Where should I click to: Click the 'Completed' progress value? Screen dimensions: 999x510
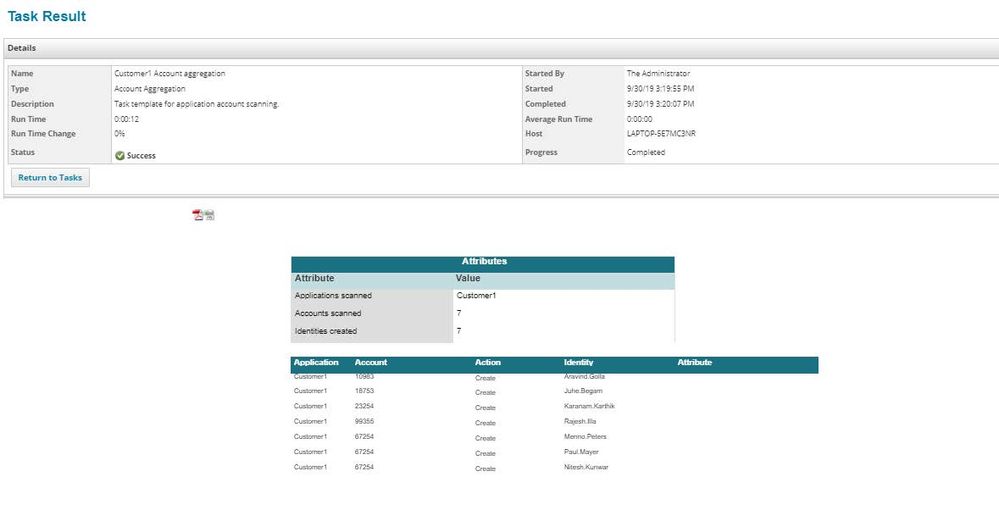tap(646, 152)
